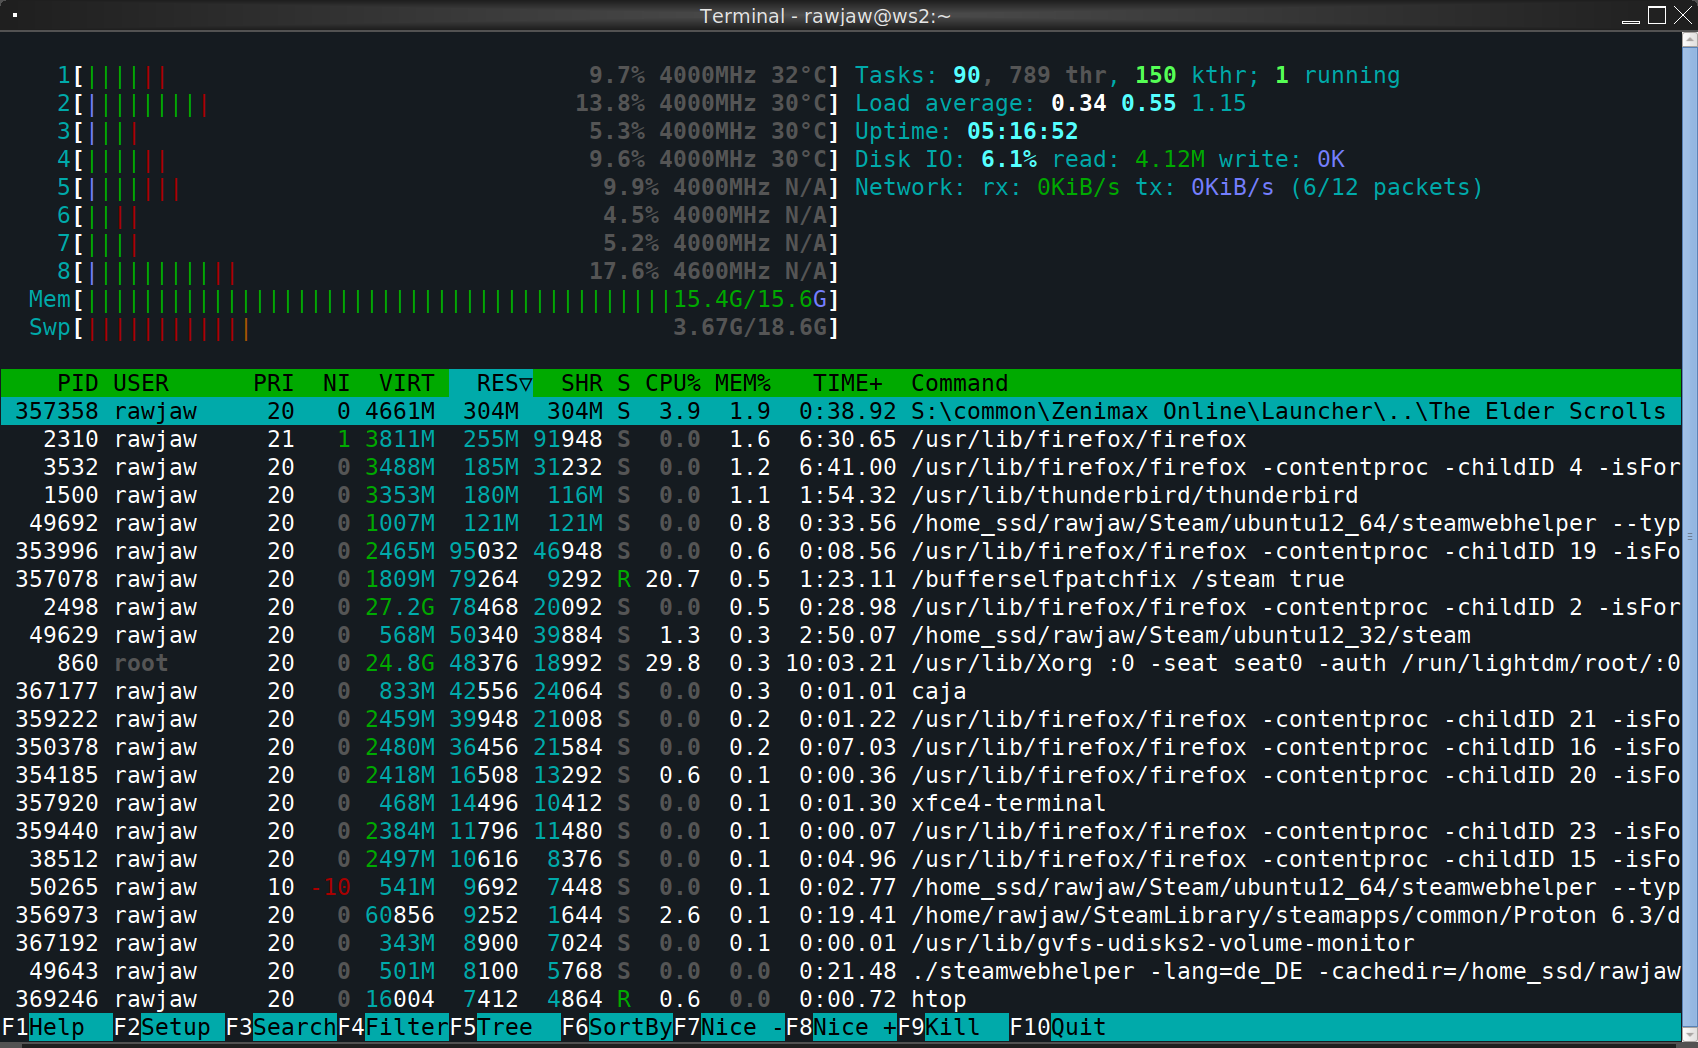1698x1048 pixels.
Task: Select the gvfs-udisks2-volume-monitor process row
Action: point(841,943)
